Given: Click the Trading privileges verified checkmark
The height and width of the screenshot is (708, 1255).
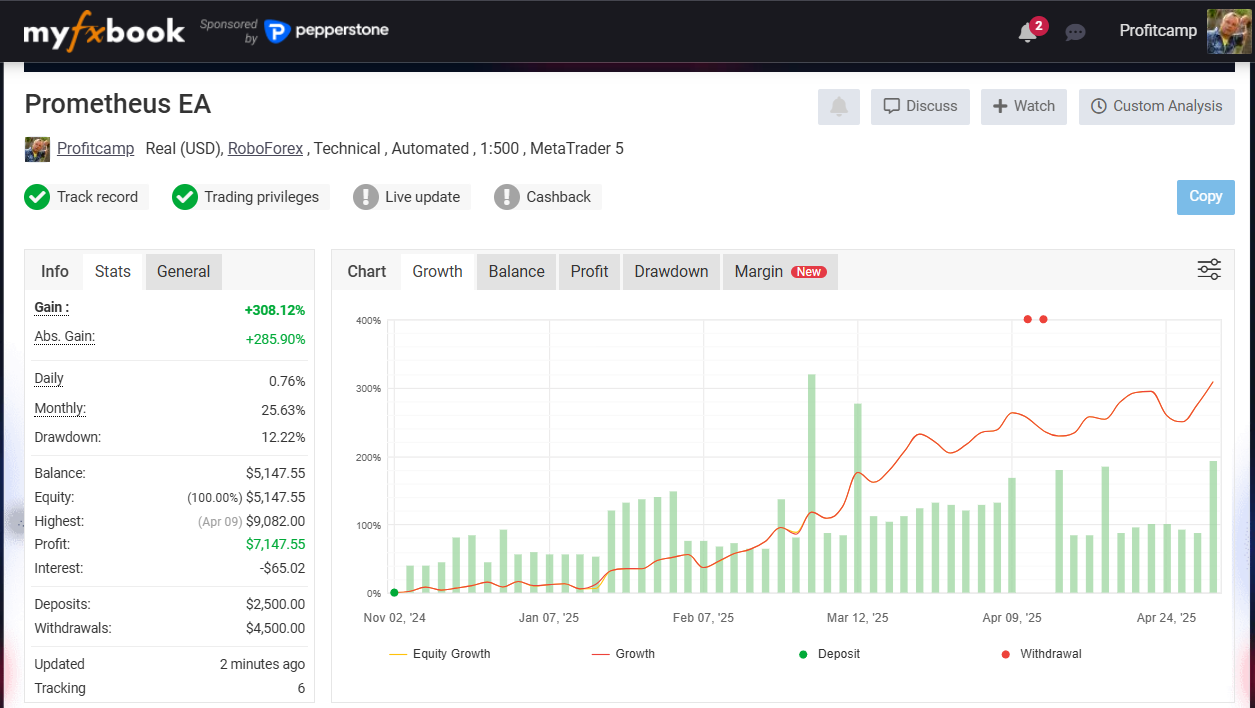Looking at the screenshot, I should coord(185,197).
